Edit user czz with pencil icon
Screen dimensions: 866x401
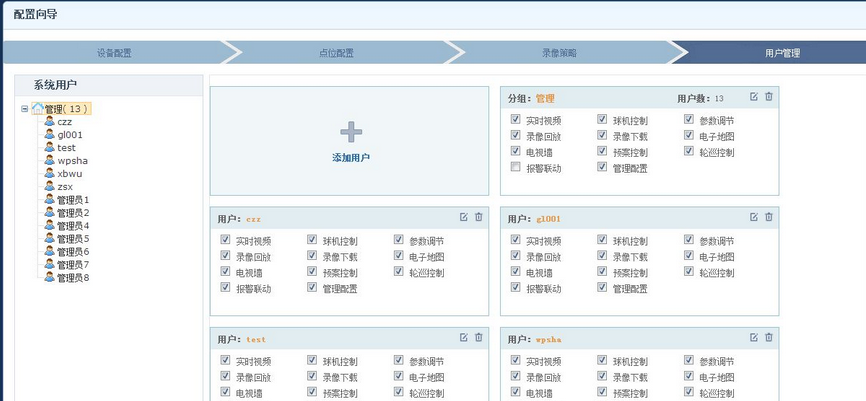tap(463, 217)
